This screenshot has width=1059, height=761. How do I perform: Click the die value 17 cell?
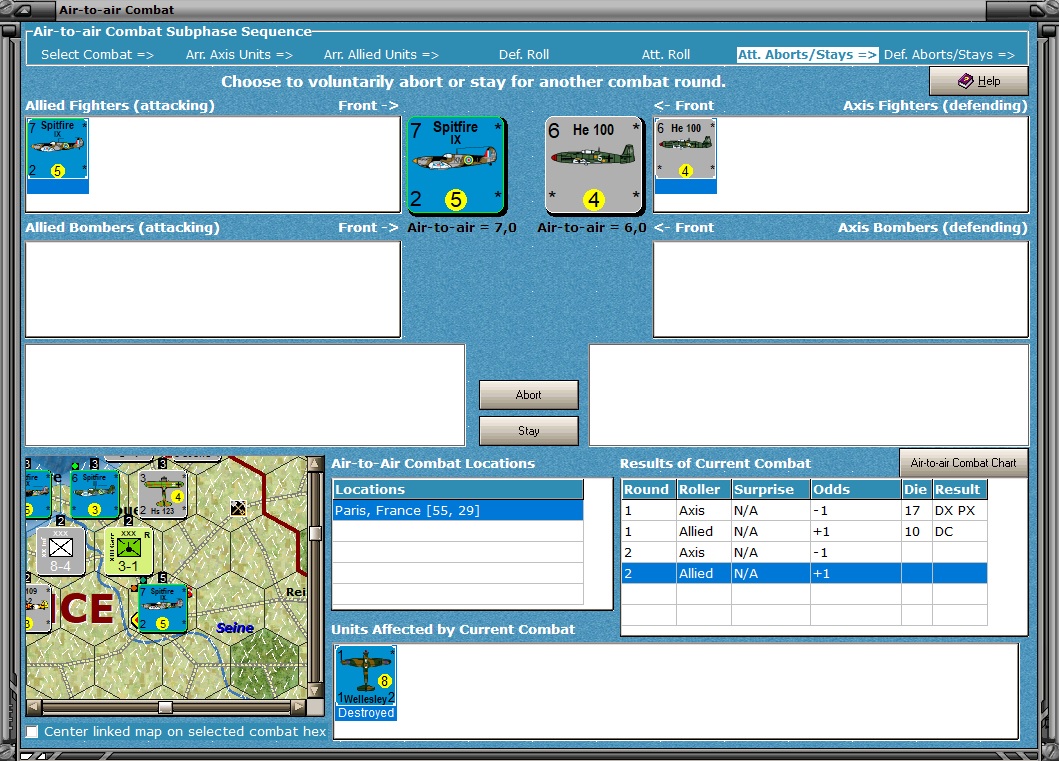(916, 510)
